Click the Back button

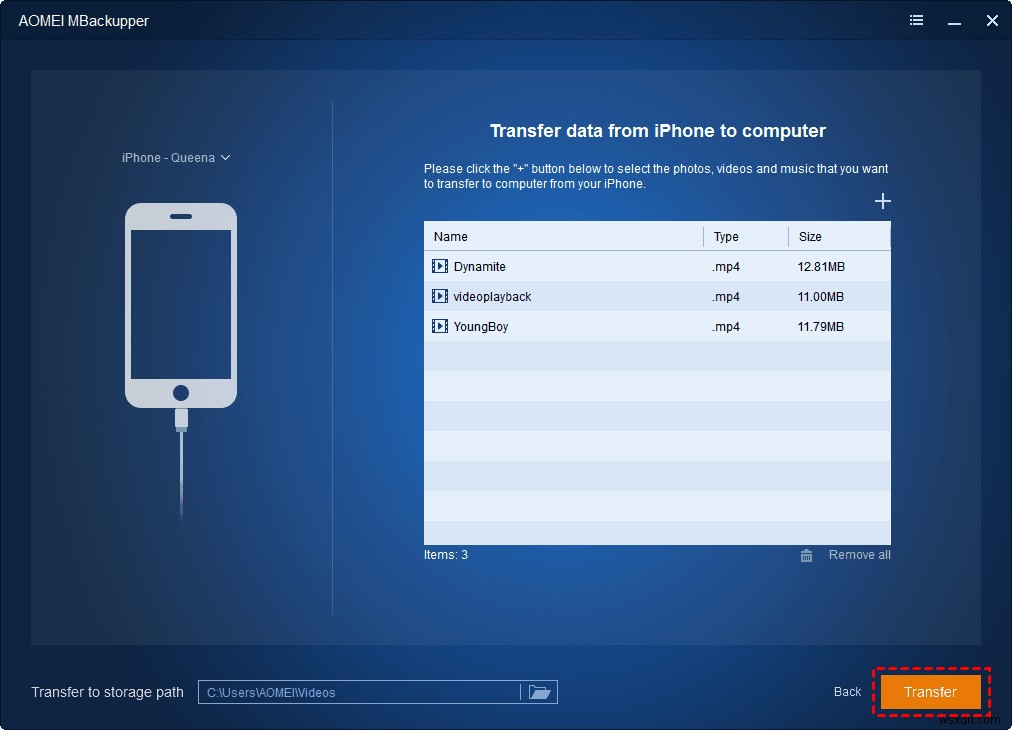click(x=846, y=691)
